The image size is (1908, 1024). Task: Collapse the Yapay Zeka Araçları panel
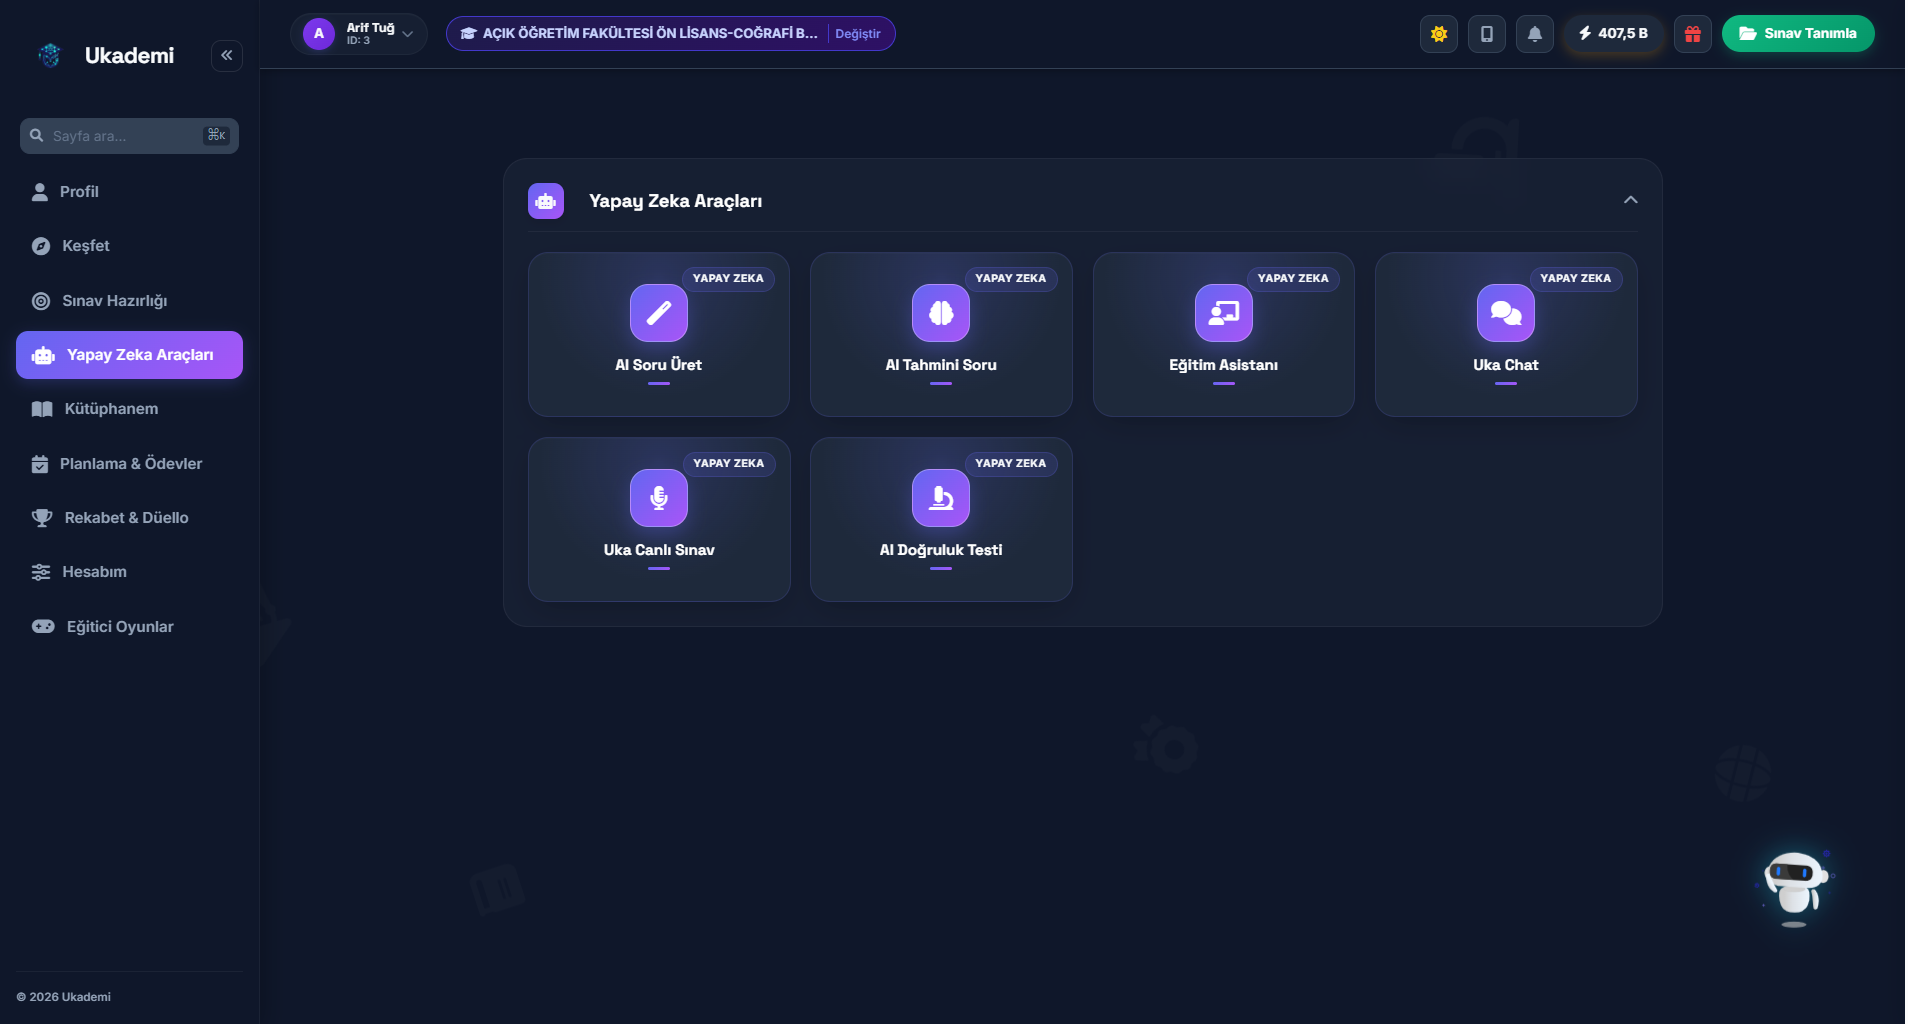tap(1631, 200)
